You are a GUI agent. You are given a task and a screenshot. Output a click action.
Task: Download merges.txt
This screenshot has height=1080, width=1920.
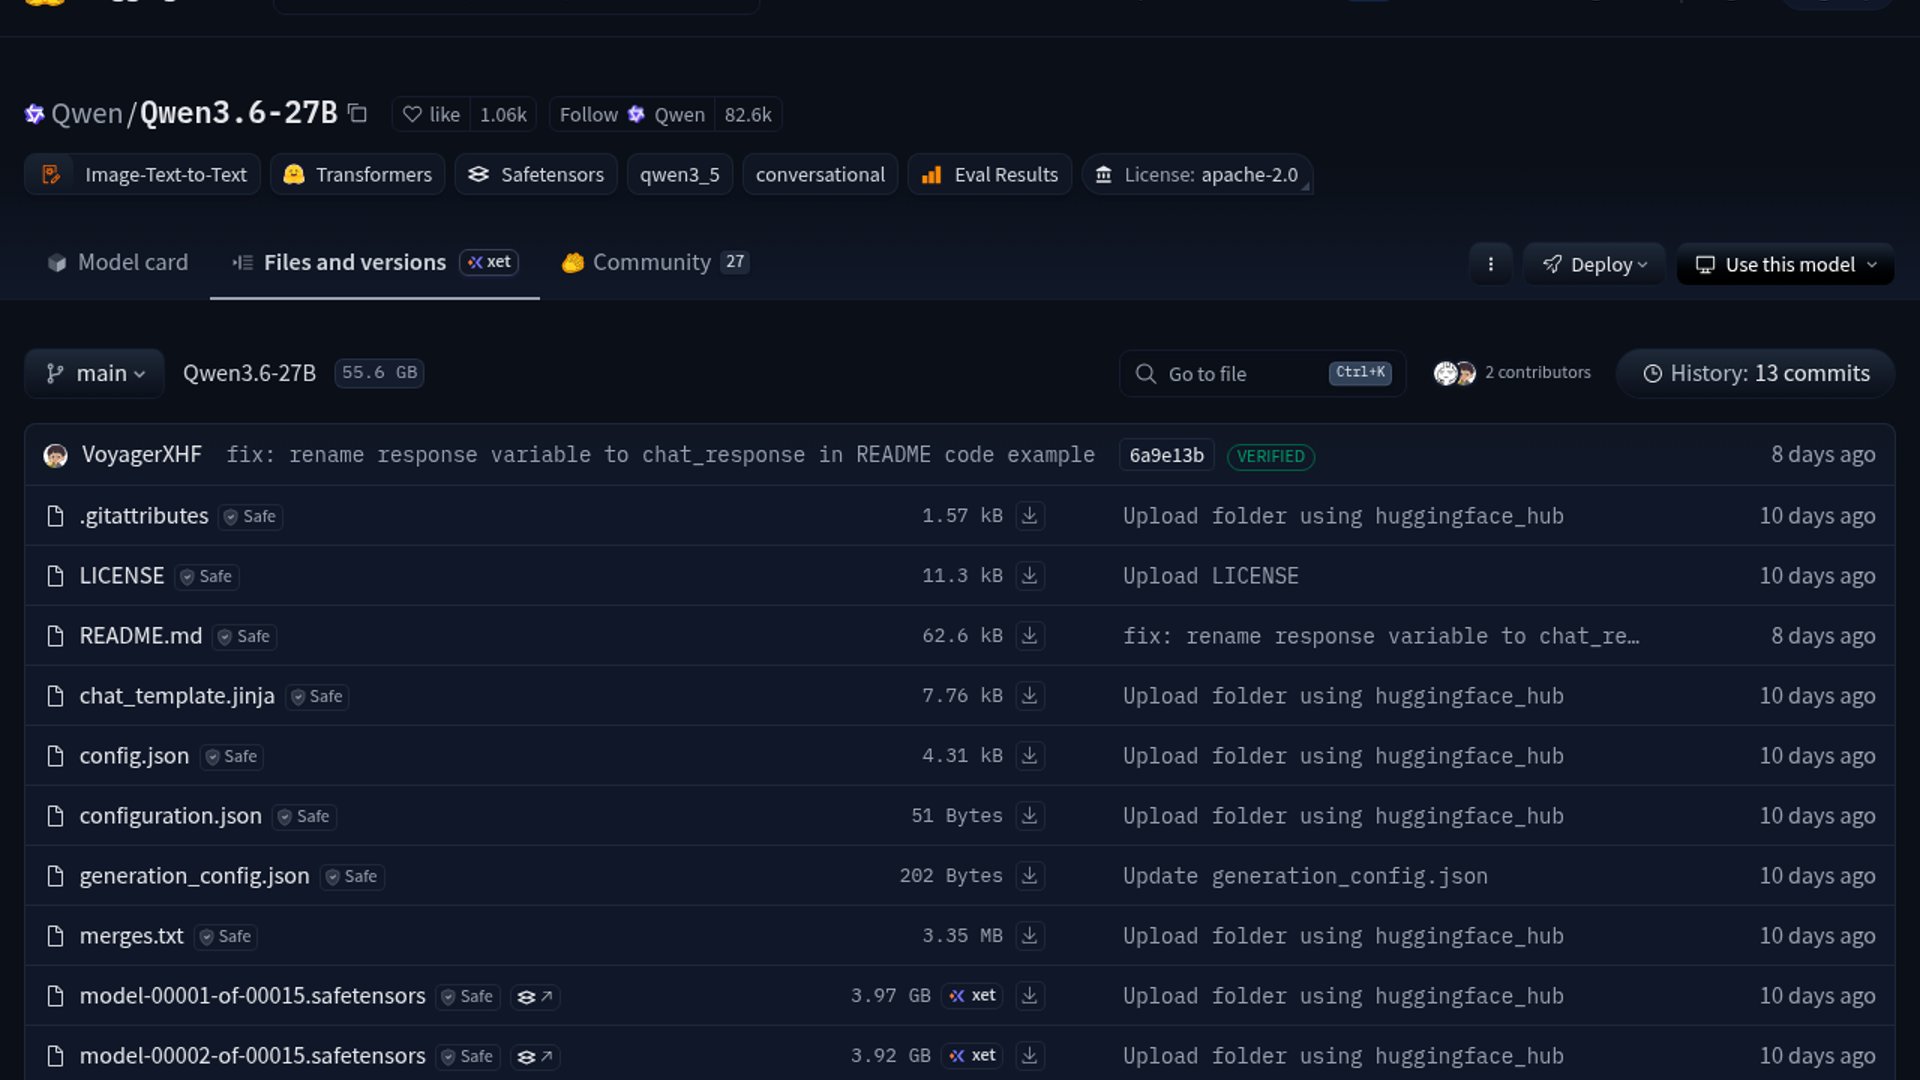(1029, 936)
